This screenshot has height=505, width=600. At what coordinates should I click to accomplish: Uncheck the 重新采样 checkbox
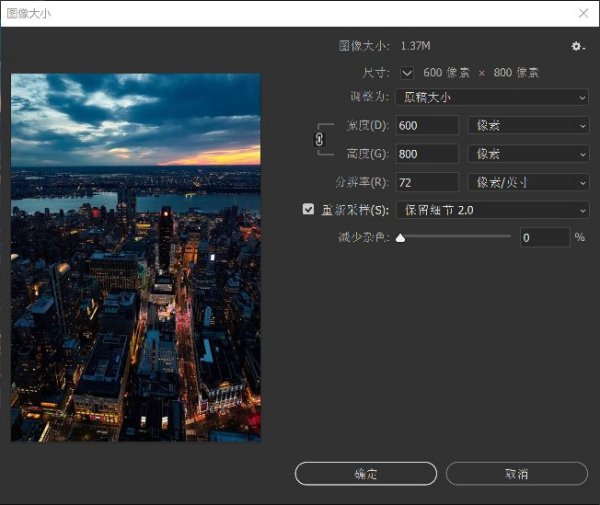(308, 209)
